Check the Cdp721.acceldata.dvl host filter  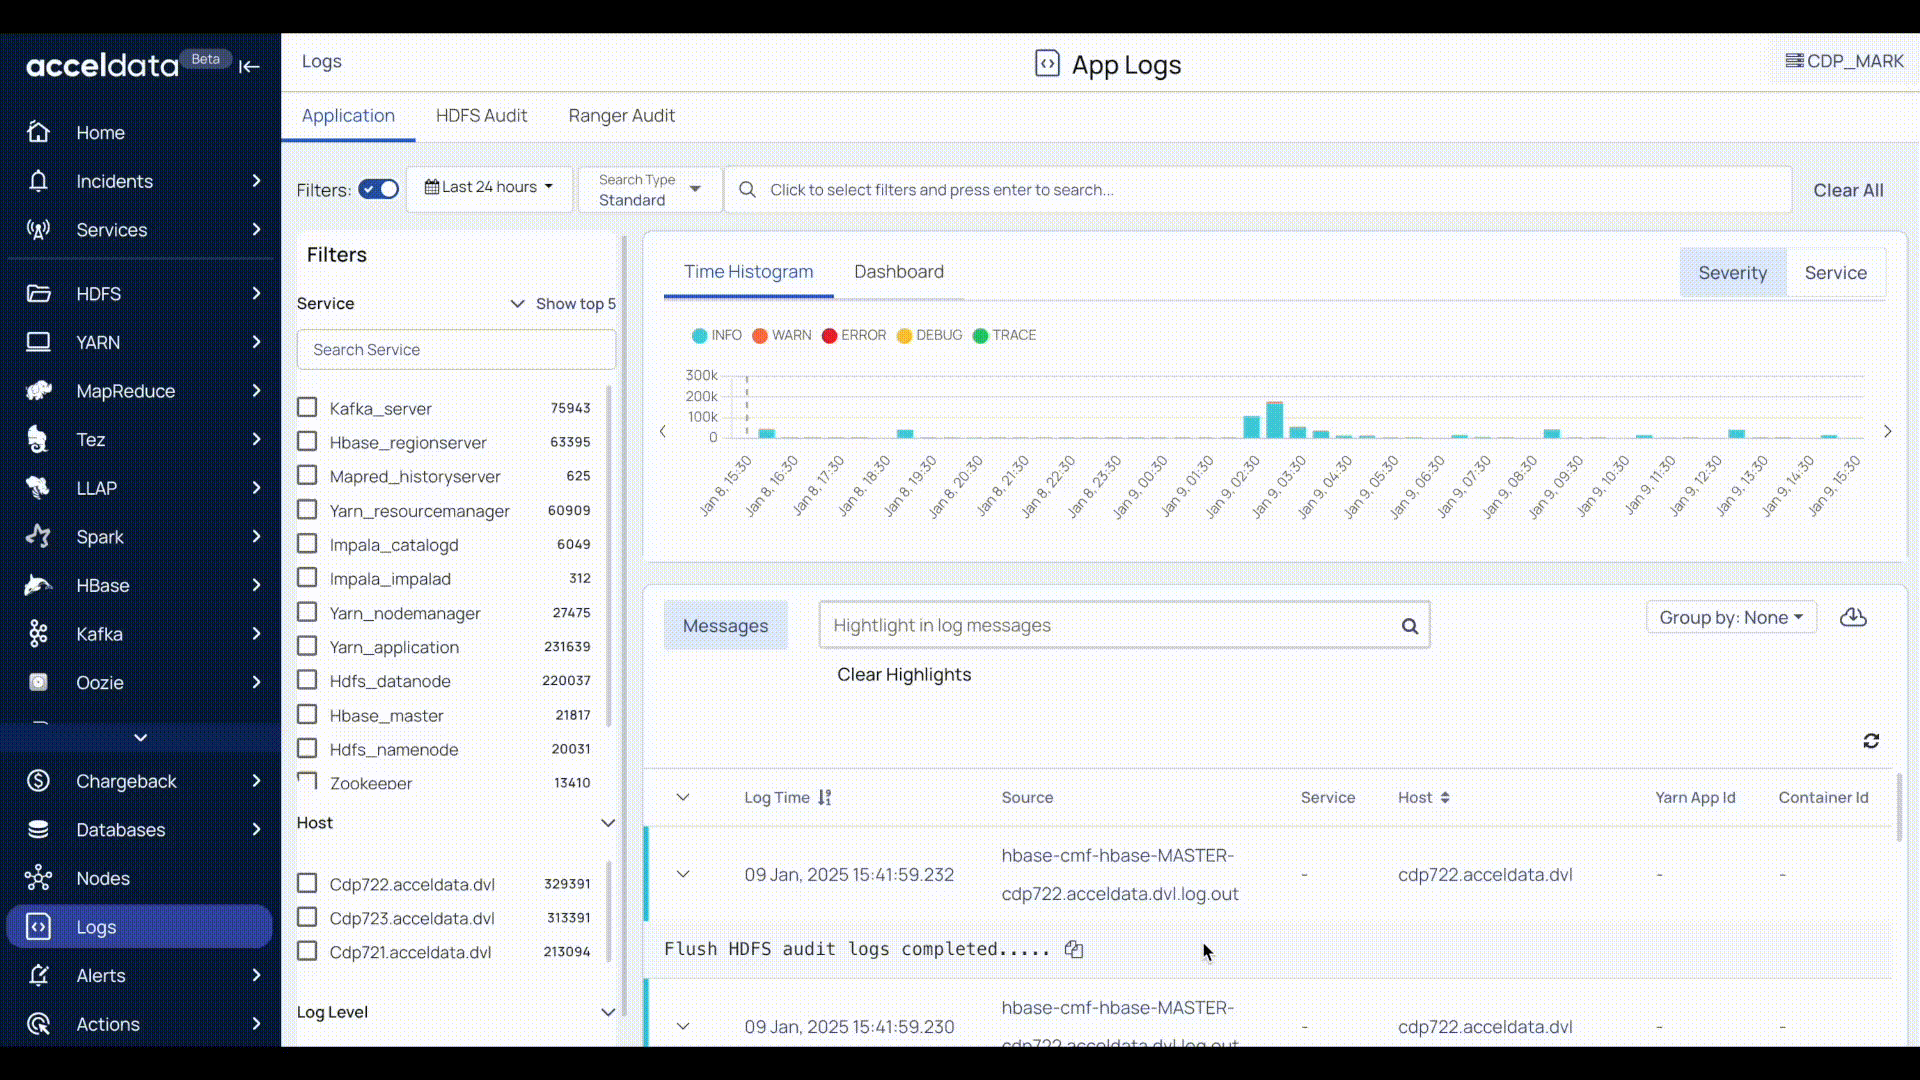click(307, 952)
